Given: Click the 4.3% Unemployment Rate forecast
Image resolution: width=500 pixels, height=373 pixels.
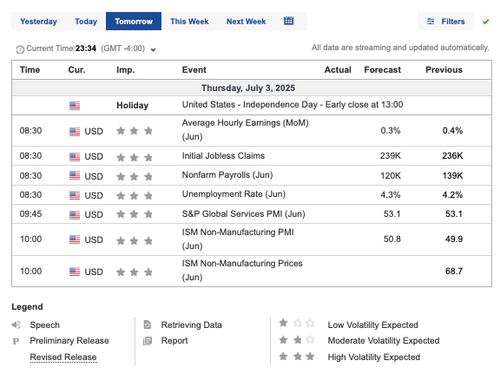Looking at the screenshot, I should pos(390,195).
